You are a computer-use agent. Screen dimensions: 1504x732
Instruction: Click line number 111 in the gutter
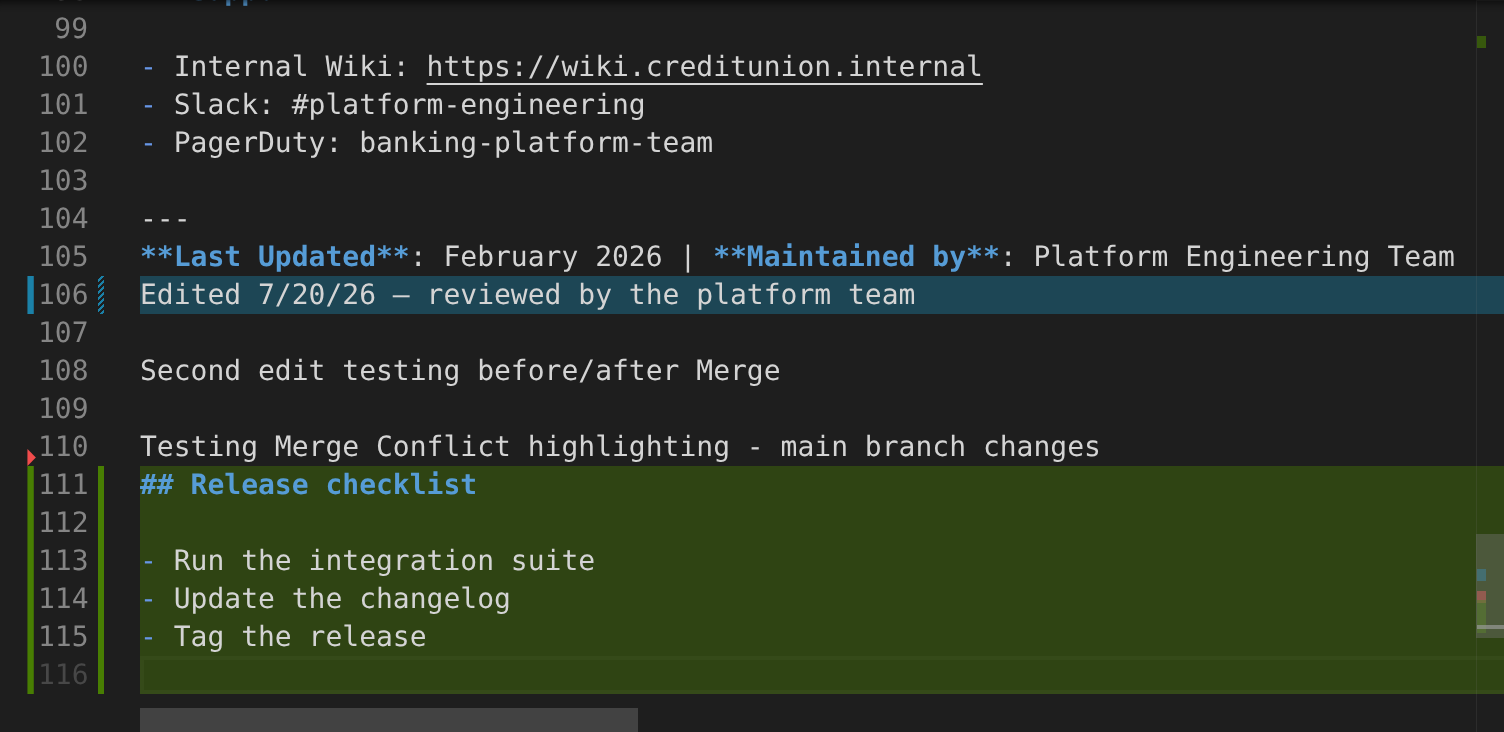(x=64, y=485)
